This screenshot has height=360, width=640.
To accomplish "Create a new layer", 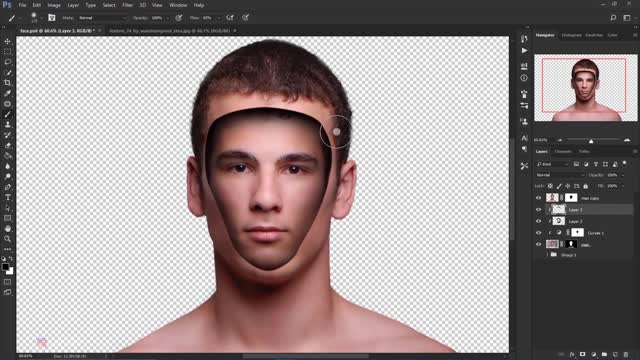I will point(615,354).
